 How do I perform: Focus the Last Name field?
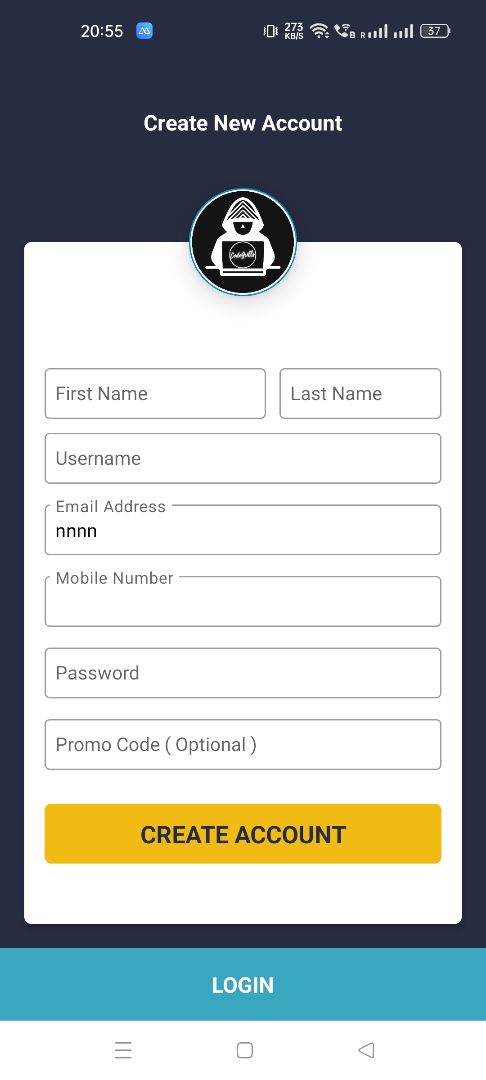pyautogui.click(x=360, y=393)
